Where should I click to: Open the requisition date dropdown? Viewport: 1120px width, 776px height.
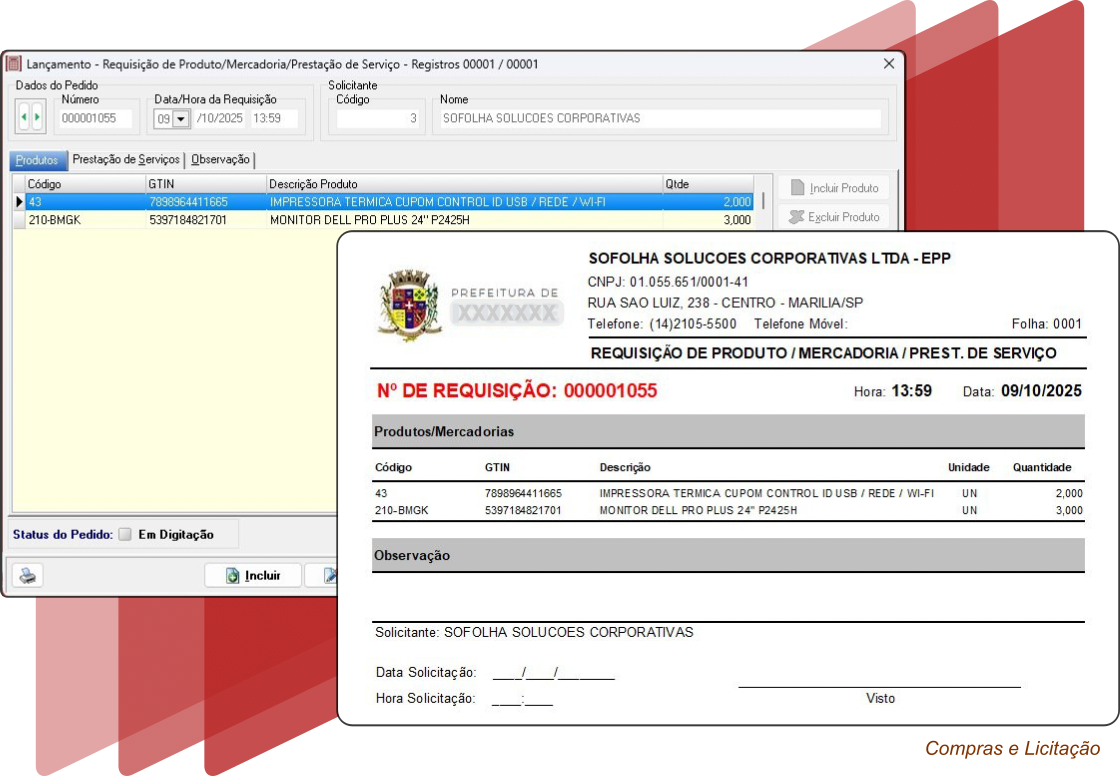pos(181,119)
